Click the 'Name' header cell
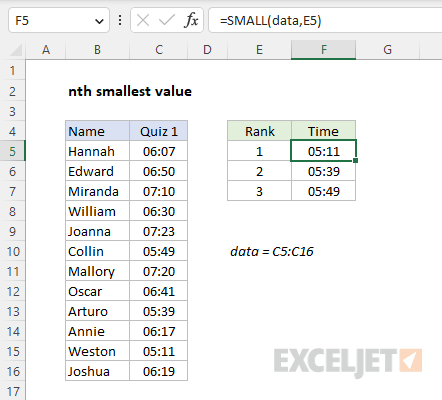The height and width of the screenshot is (400, 442). click(x=97, y=131)
